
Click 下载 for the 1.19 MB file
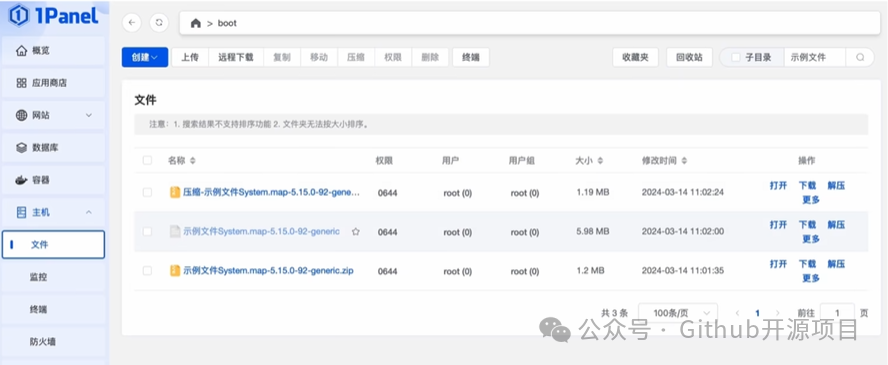pyautogui.click(x=808, y=185)
